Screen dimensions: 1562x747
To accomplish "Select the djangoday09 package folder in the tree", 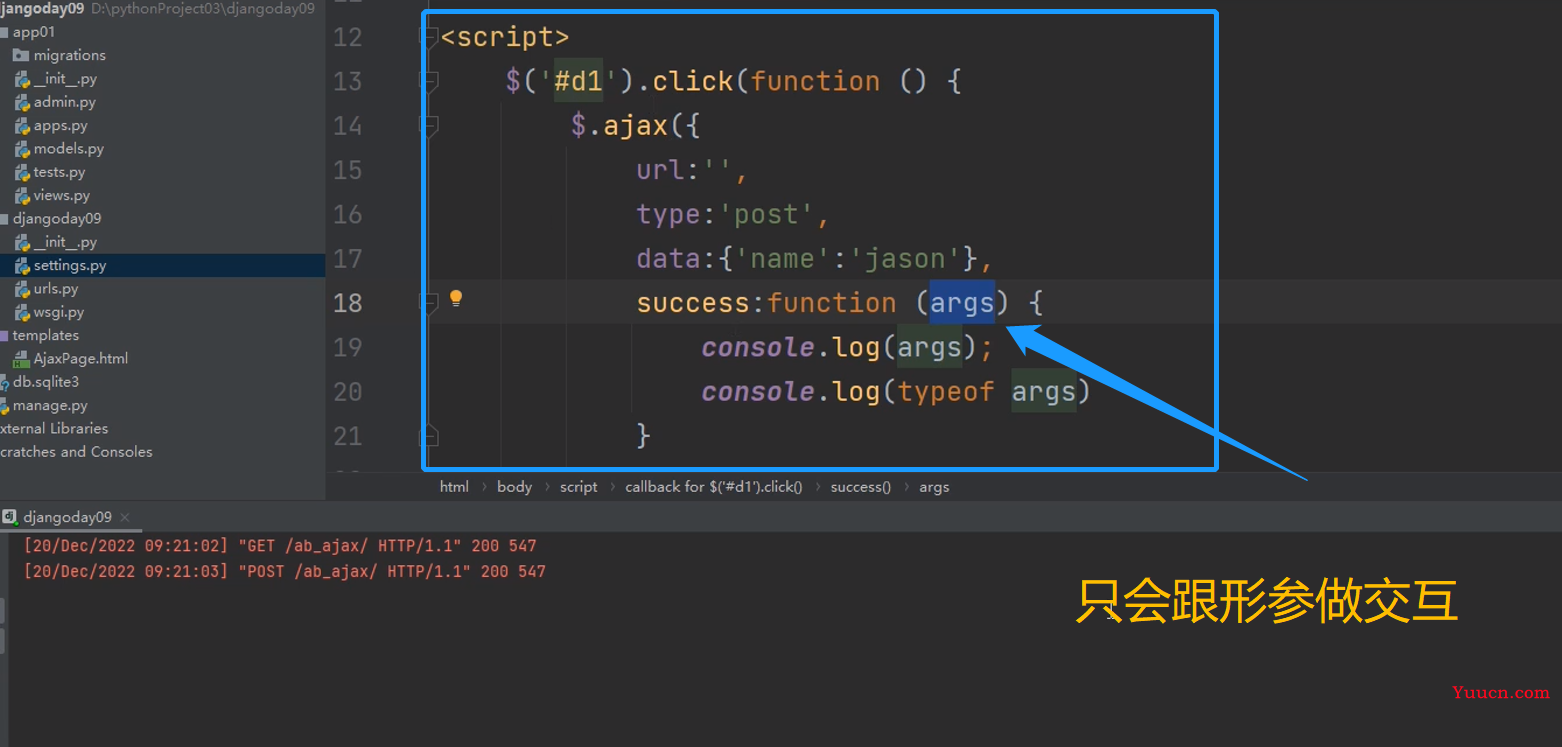I will coord(57,219).
